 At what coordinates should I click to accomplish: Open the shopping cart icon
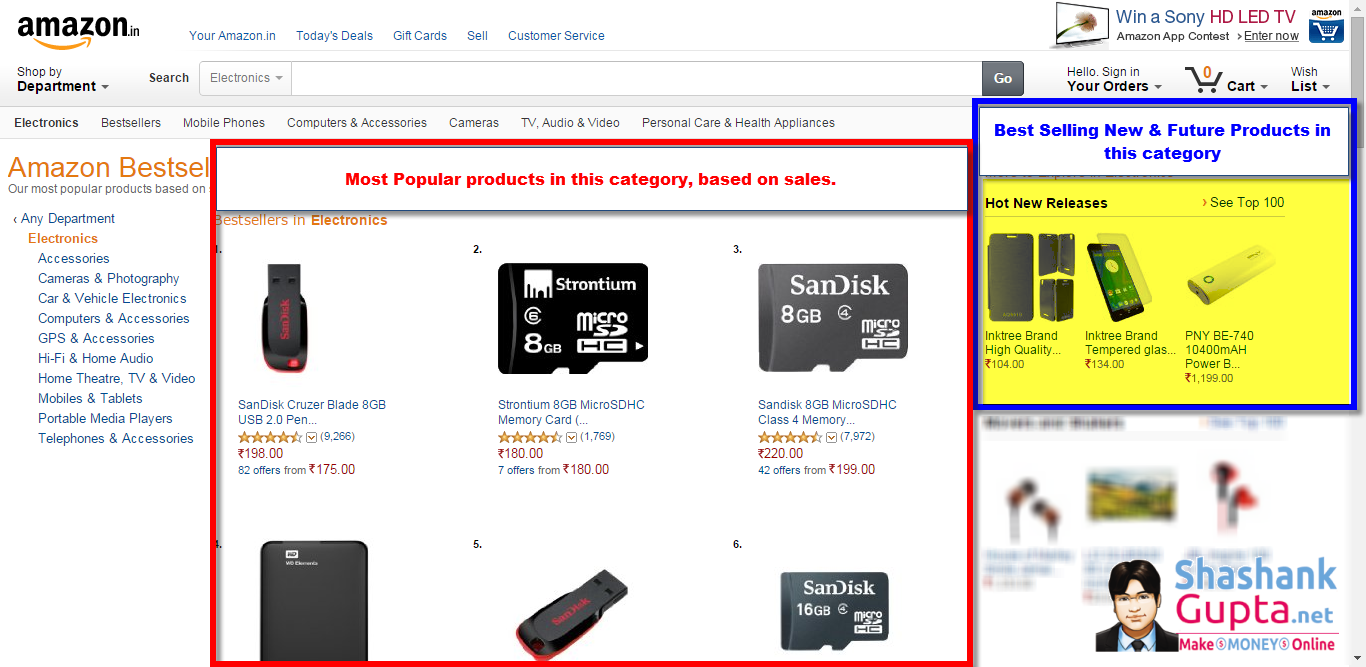(1203, 79)
